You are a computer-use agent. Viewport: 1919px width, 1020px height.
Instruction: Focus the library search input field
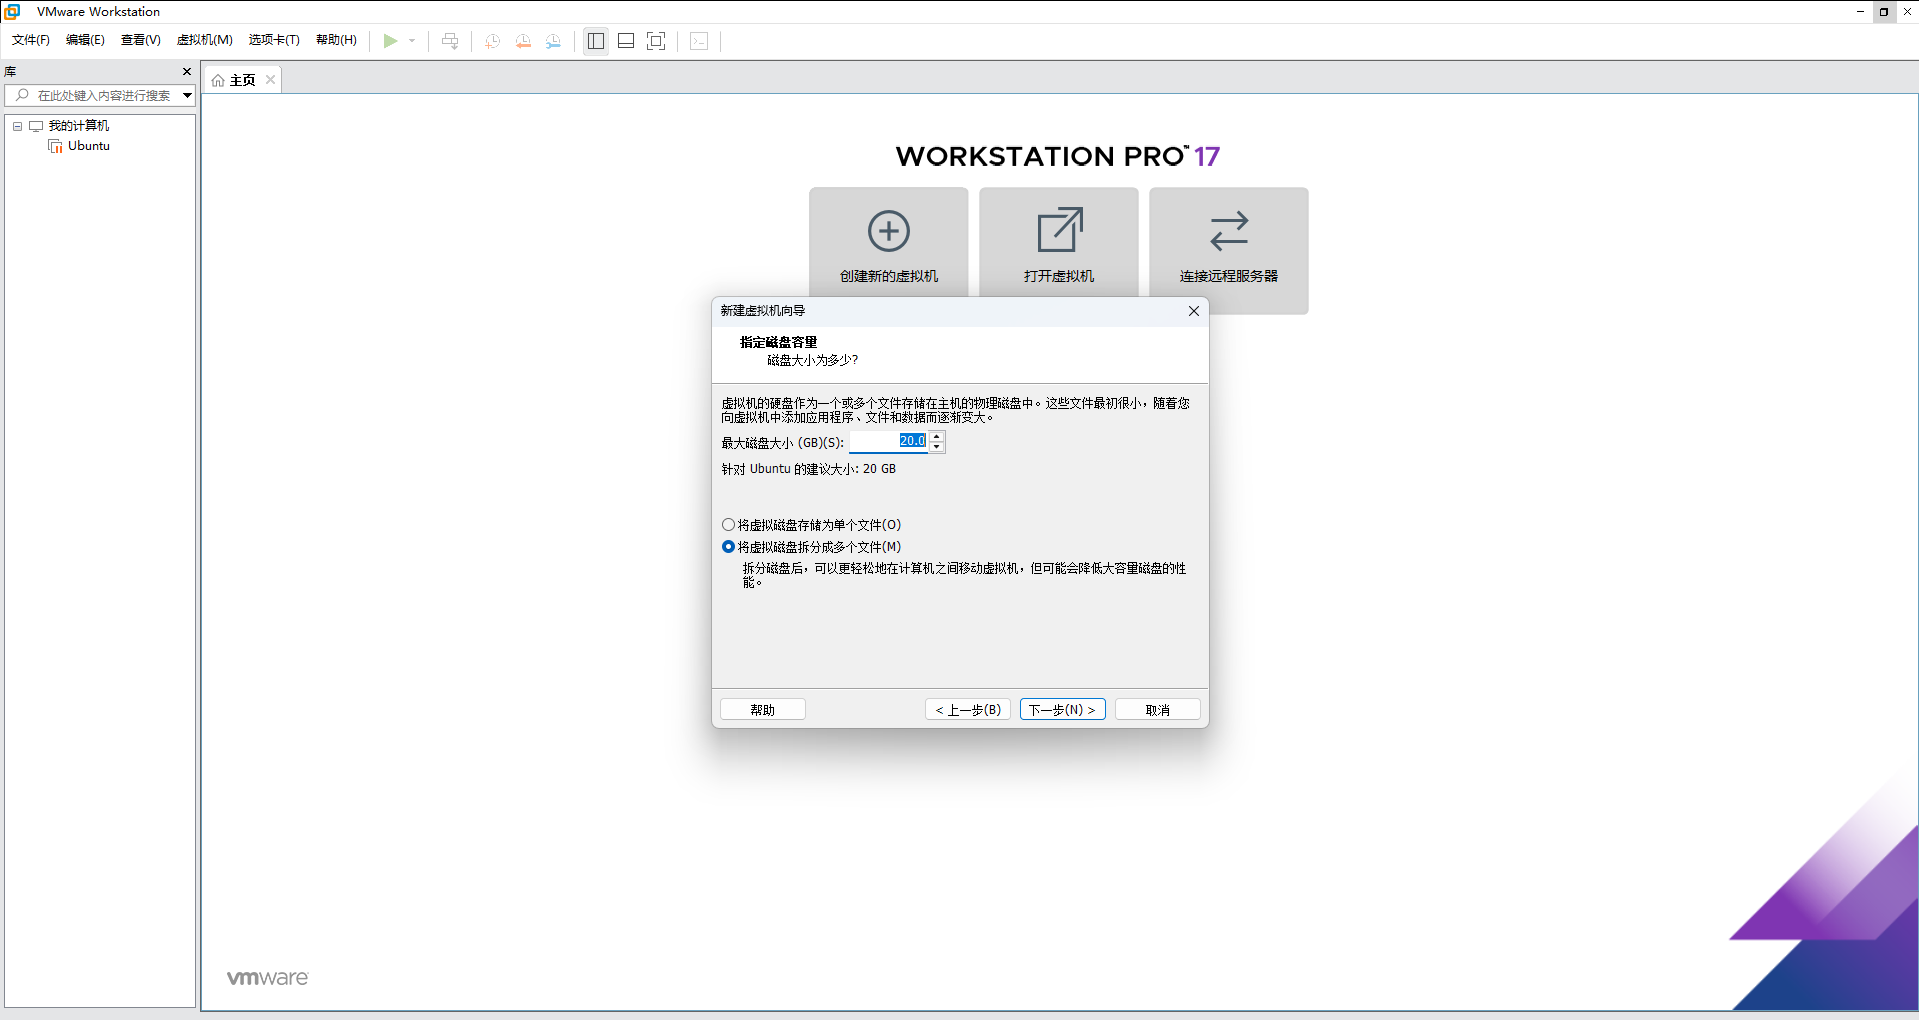point(104,95)
